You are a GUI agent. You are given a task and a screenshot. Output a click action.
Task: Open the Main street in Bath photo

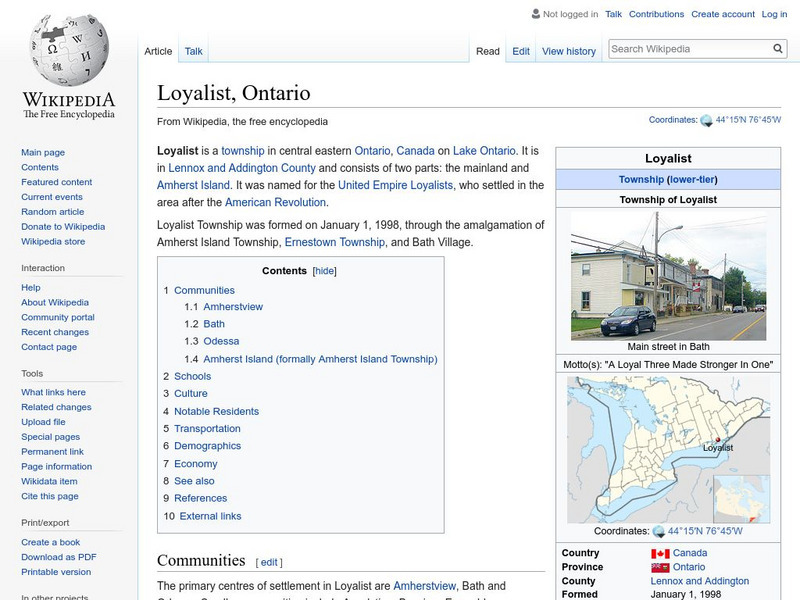668,276
